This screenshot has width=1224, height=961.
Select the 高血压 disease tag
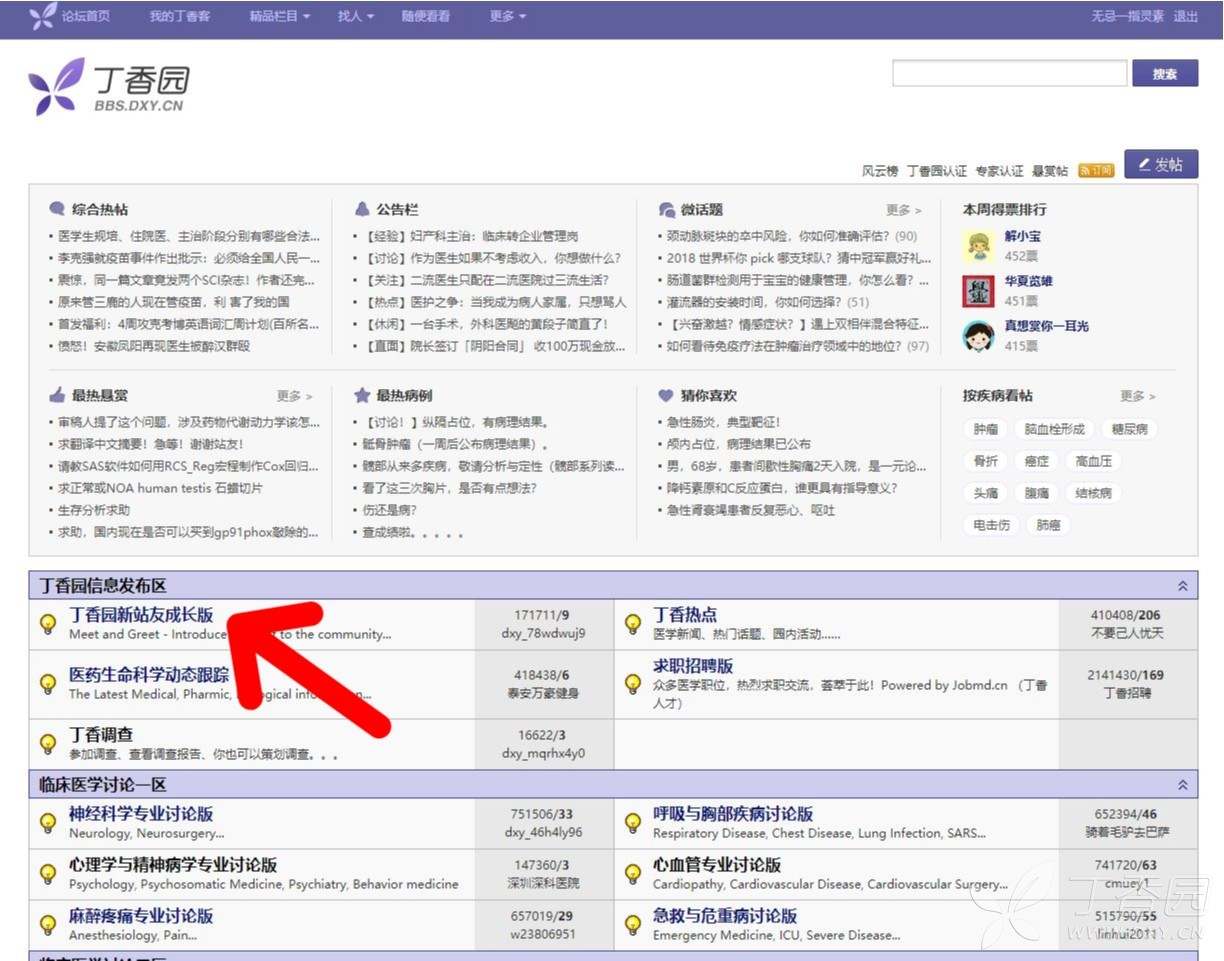pyautogui.click(x=1093, y=461)
